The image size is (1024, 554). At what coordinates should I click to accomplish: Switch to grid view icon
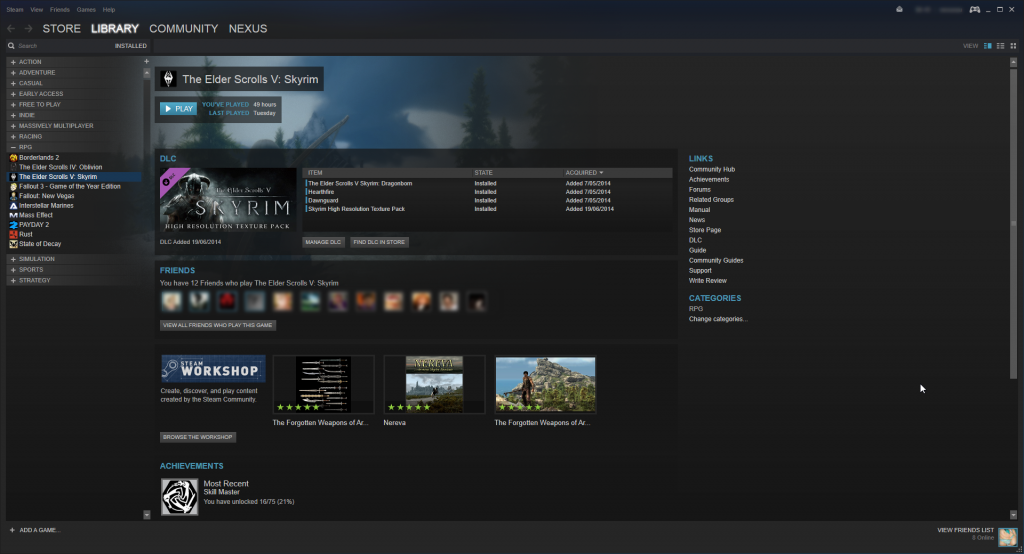tap(1013, 46)
